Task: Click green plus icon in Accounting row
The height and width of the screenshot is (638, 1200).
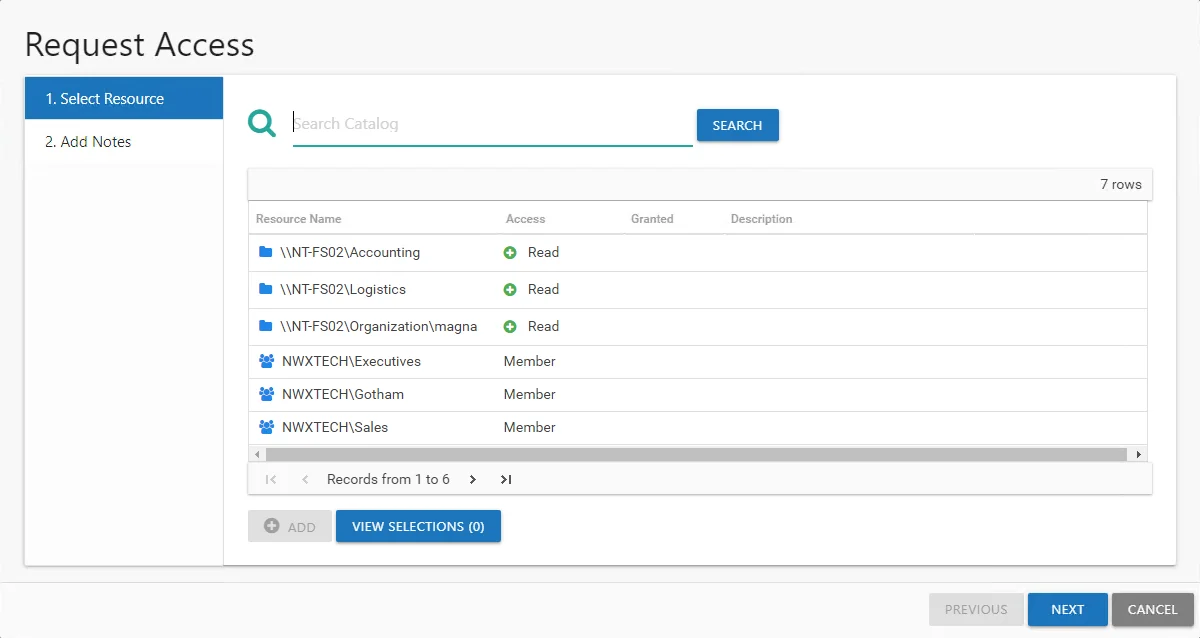Action: pos(510,253)
